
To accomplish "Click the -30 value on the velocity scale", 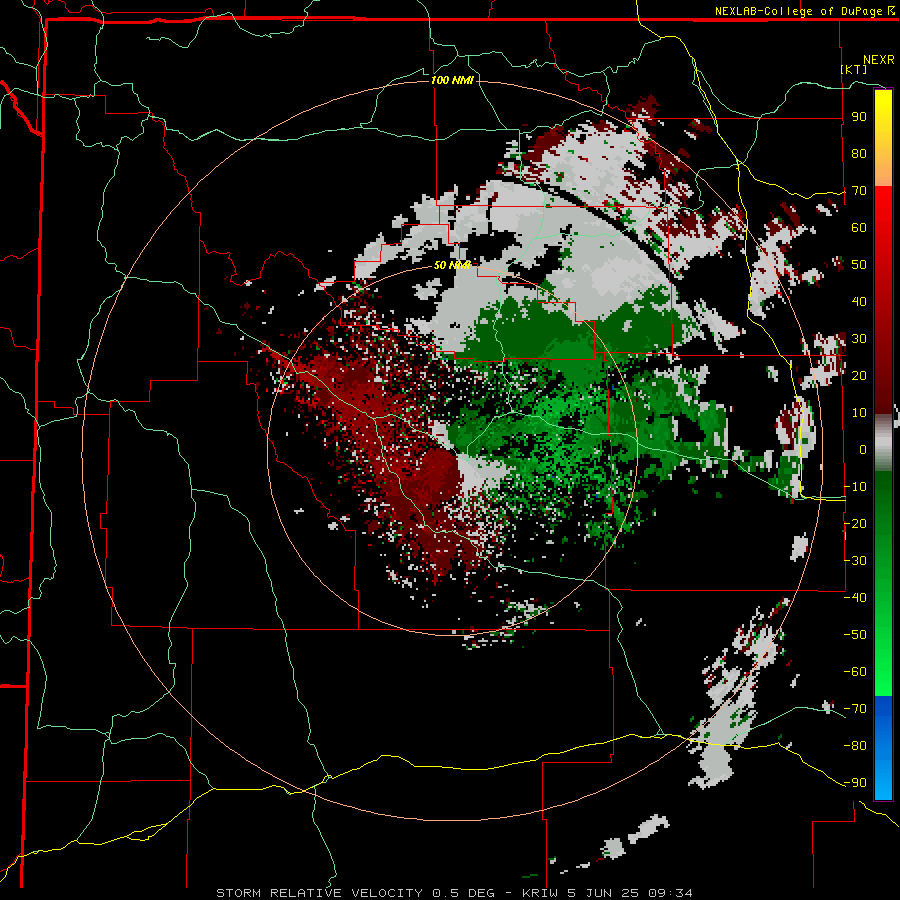I will pyautogui.click(x=855, y=561).
